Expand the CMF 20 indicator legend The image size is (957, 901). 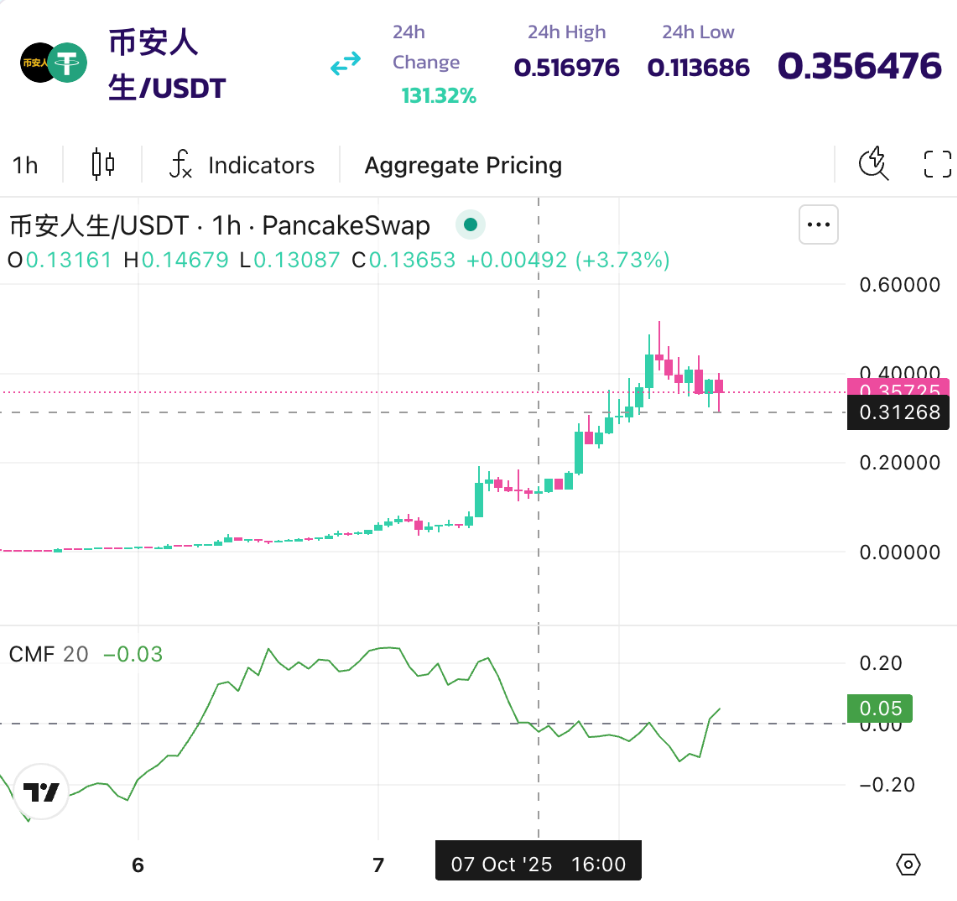tap(50, 652)
